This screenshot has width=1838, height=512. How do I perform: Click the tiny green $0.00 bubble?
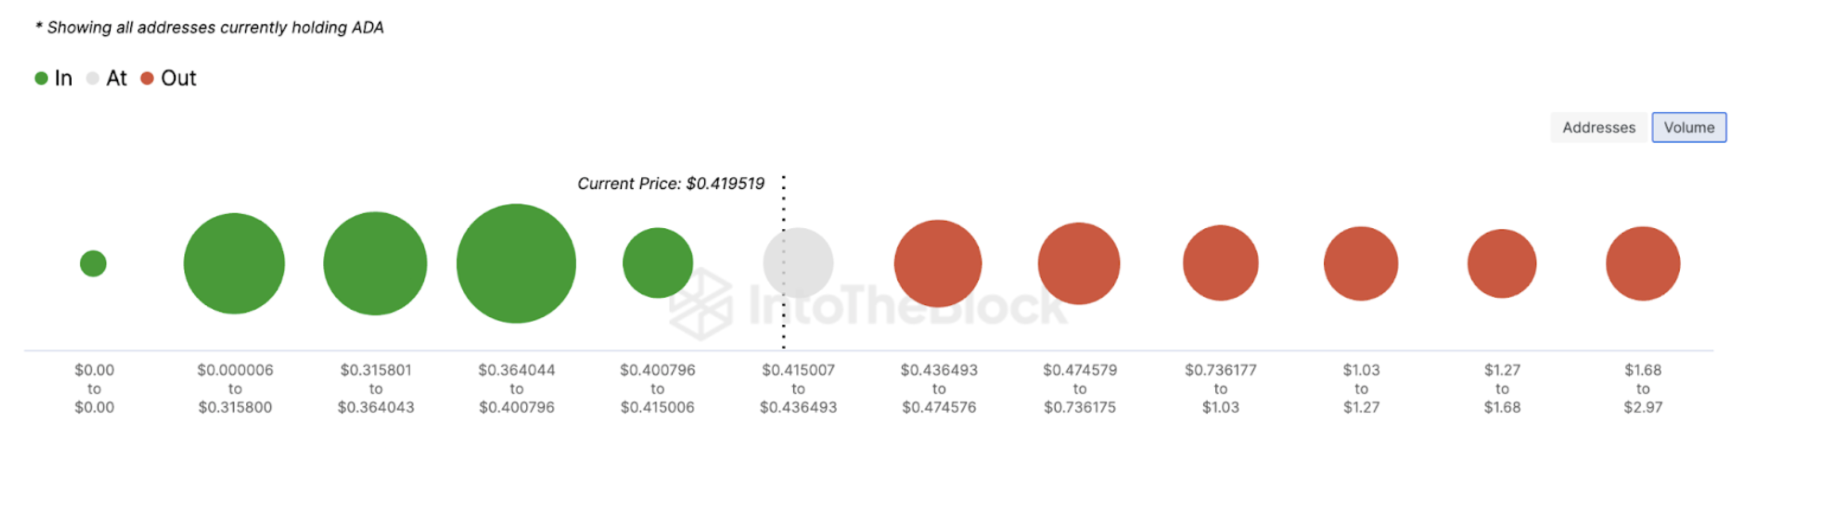pyautogui.click(x=93, y=264)
